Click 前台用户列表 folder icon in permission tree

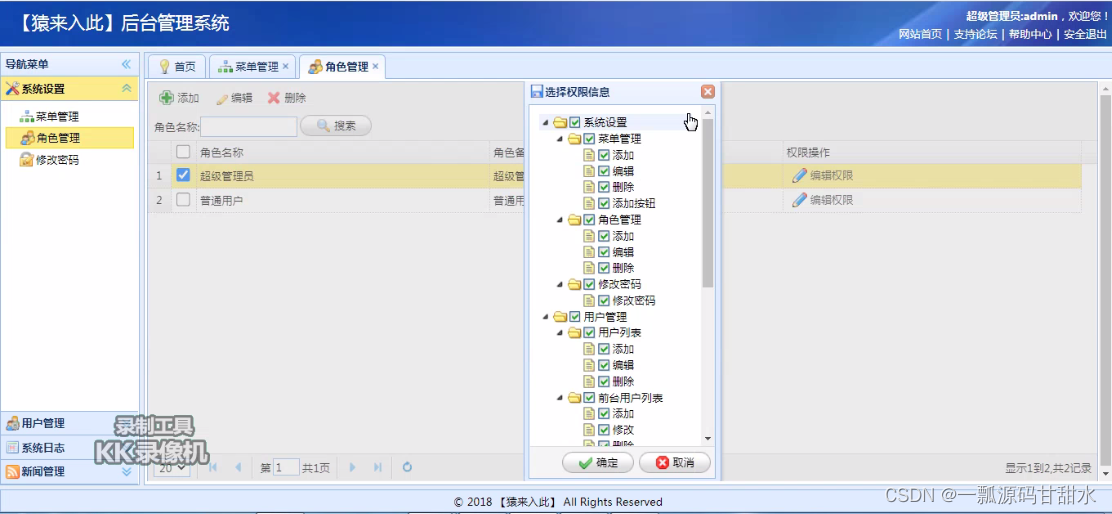coord(574,398)
